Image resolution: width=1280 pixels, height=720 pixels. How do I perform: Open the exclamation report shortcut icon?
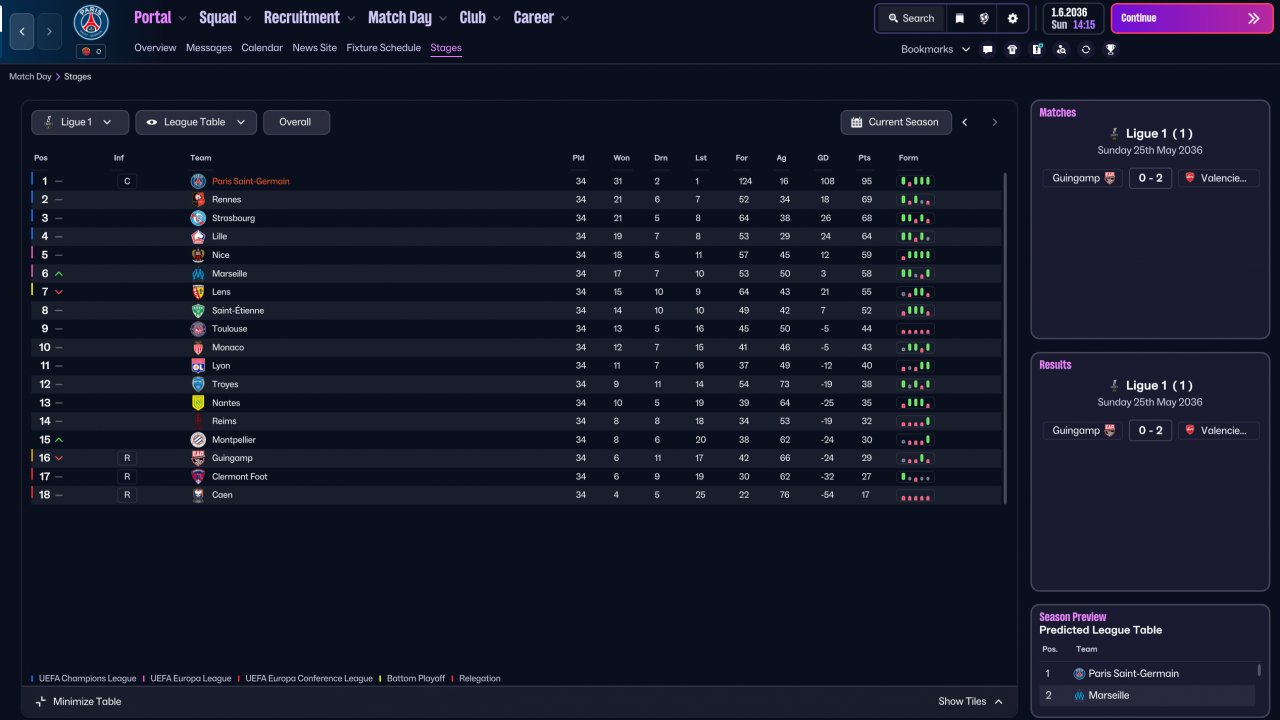click(x=1037, y=49)
